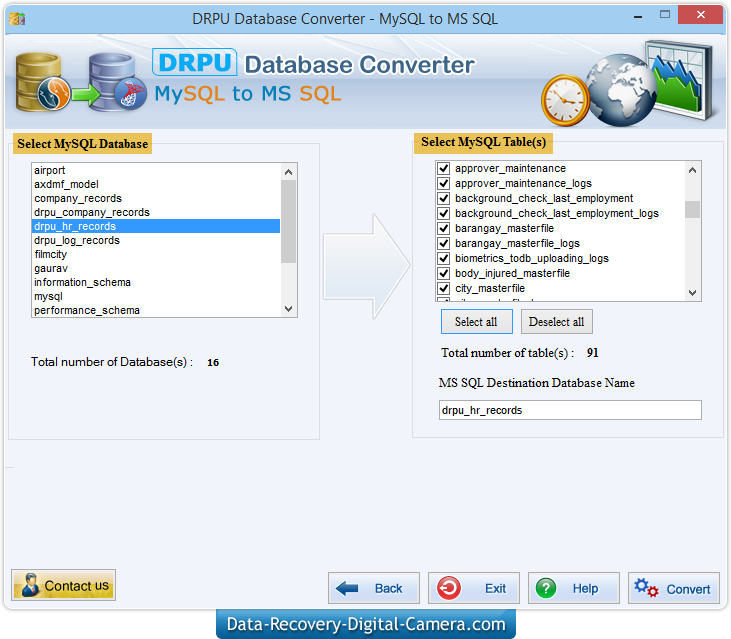
Task: Uncheck approver_maintenance_logs table
Action: click(443, 183)
